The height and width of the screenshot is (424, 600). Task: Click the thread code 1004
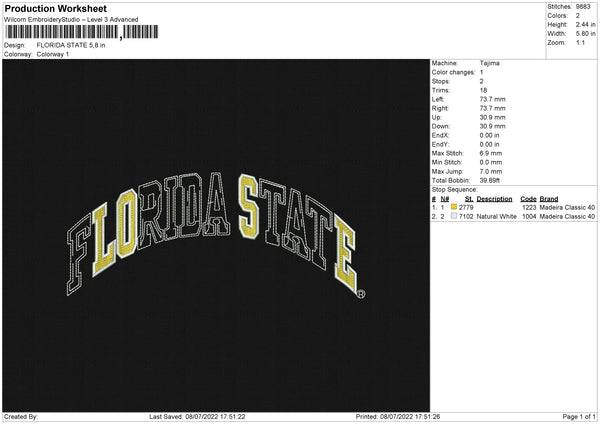529,217
